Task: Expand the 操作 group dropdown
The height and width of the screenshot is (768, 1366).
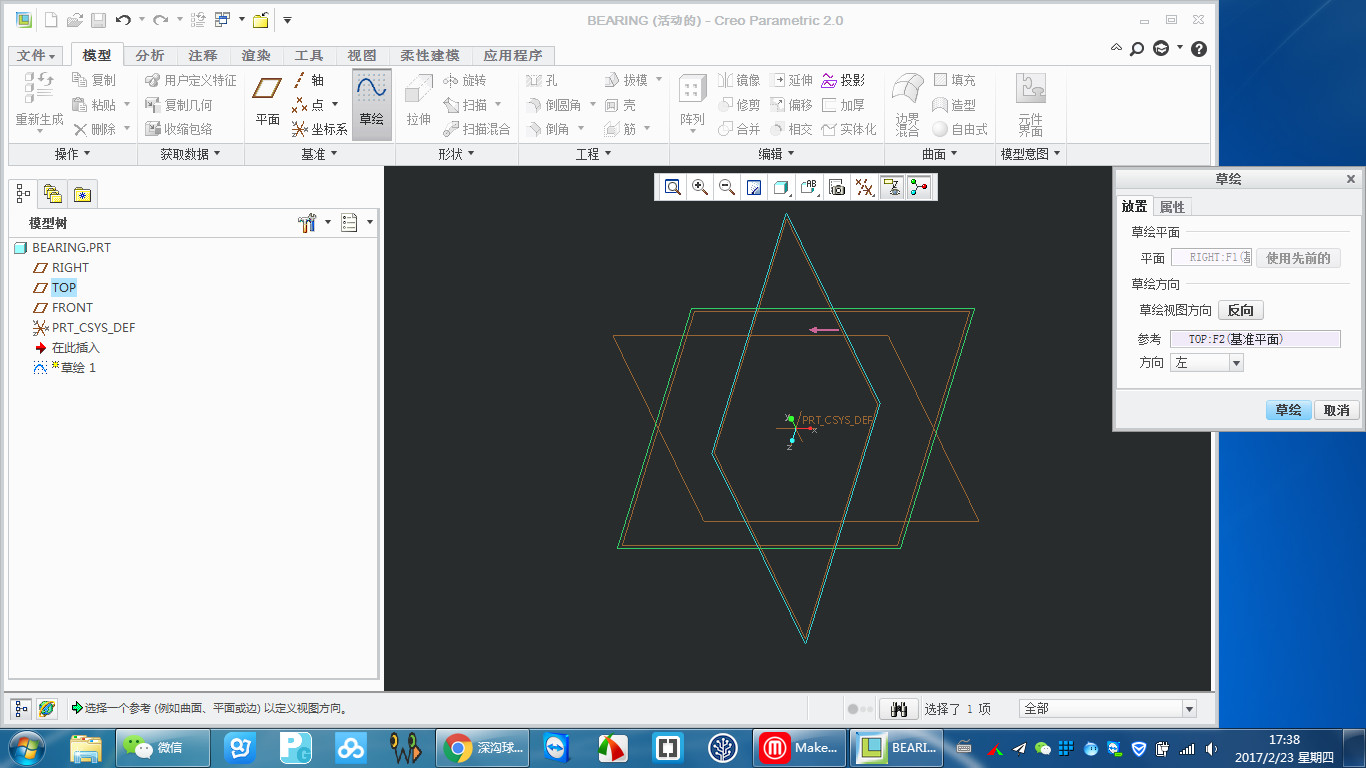Action: pos(73,154)
